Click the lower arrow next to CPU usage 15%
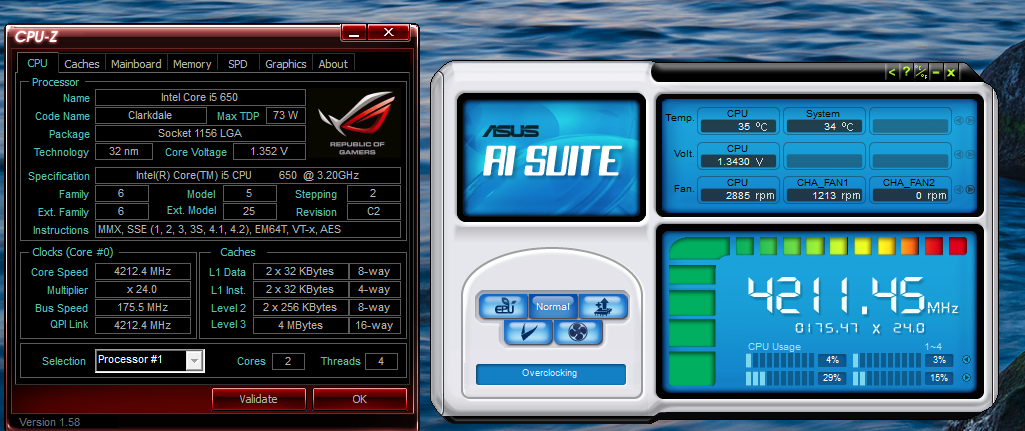Screen dimensions: 1025x431 [966, 377]
